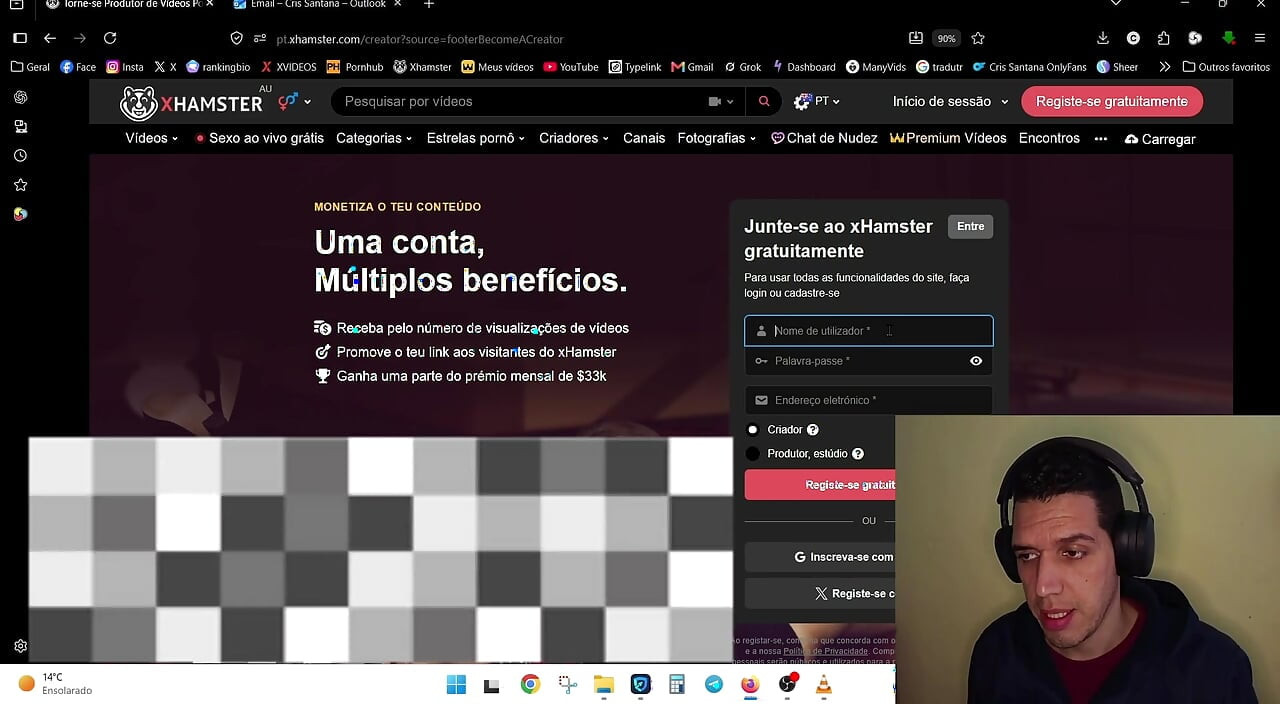Click the help icon next to Criador

click(x=813, y=430)
